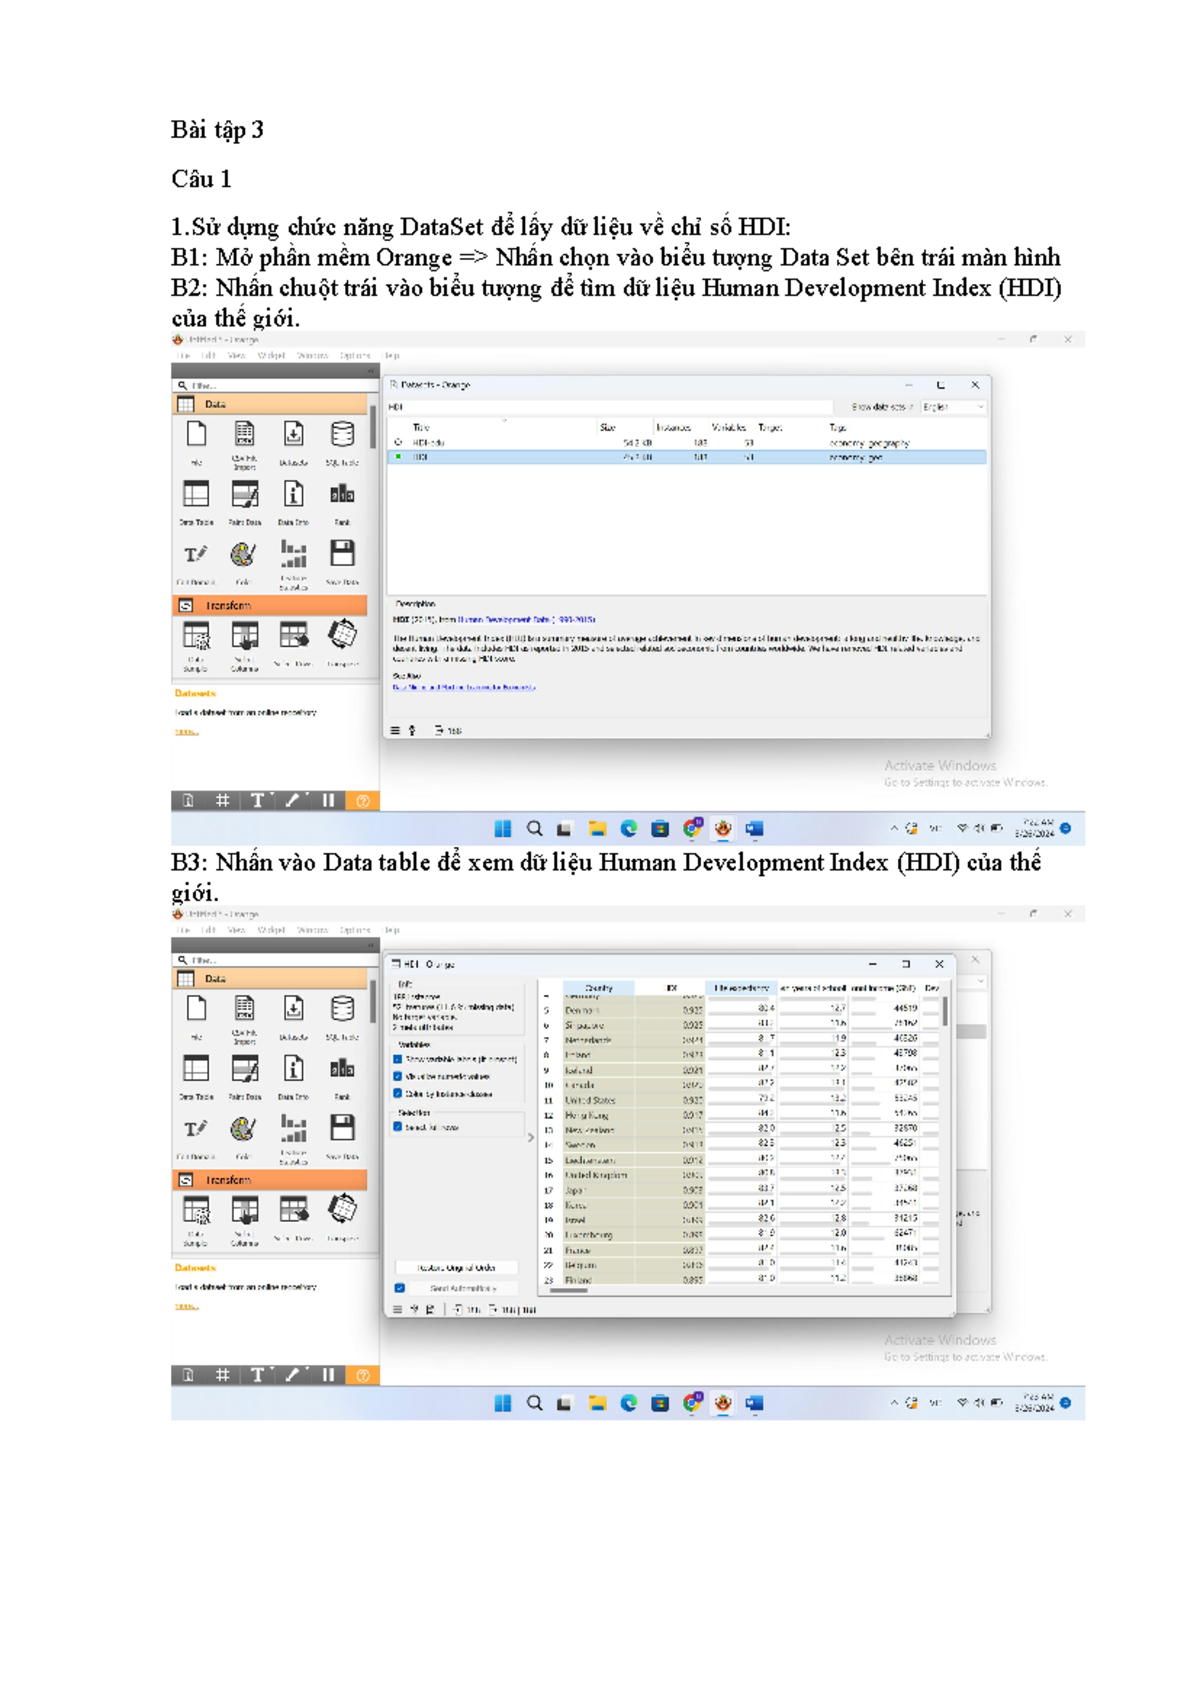Collapse Transform category header beside Datasets window

point(270,606)
